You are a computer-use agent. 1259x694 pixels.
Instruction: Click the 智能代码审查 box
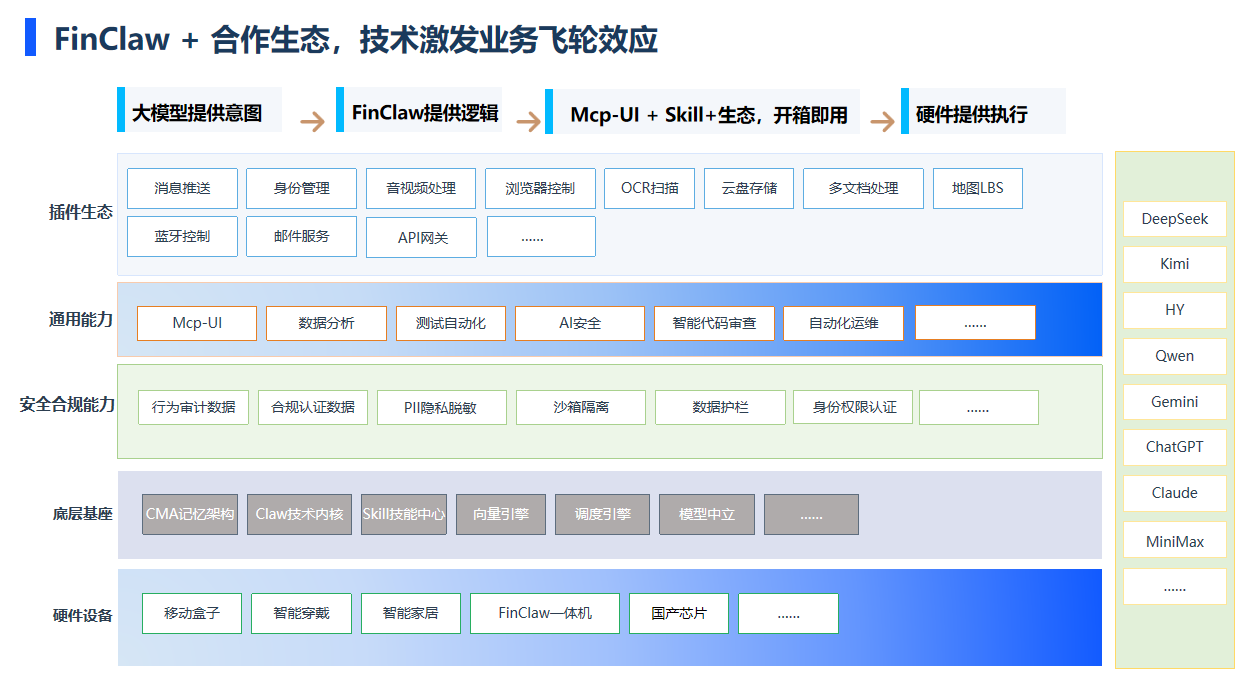(714, 323)
